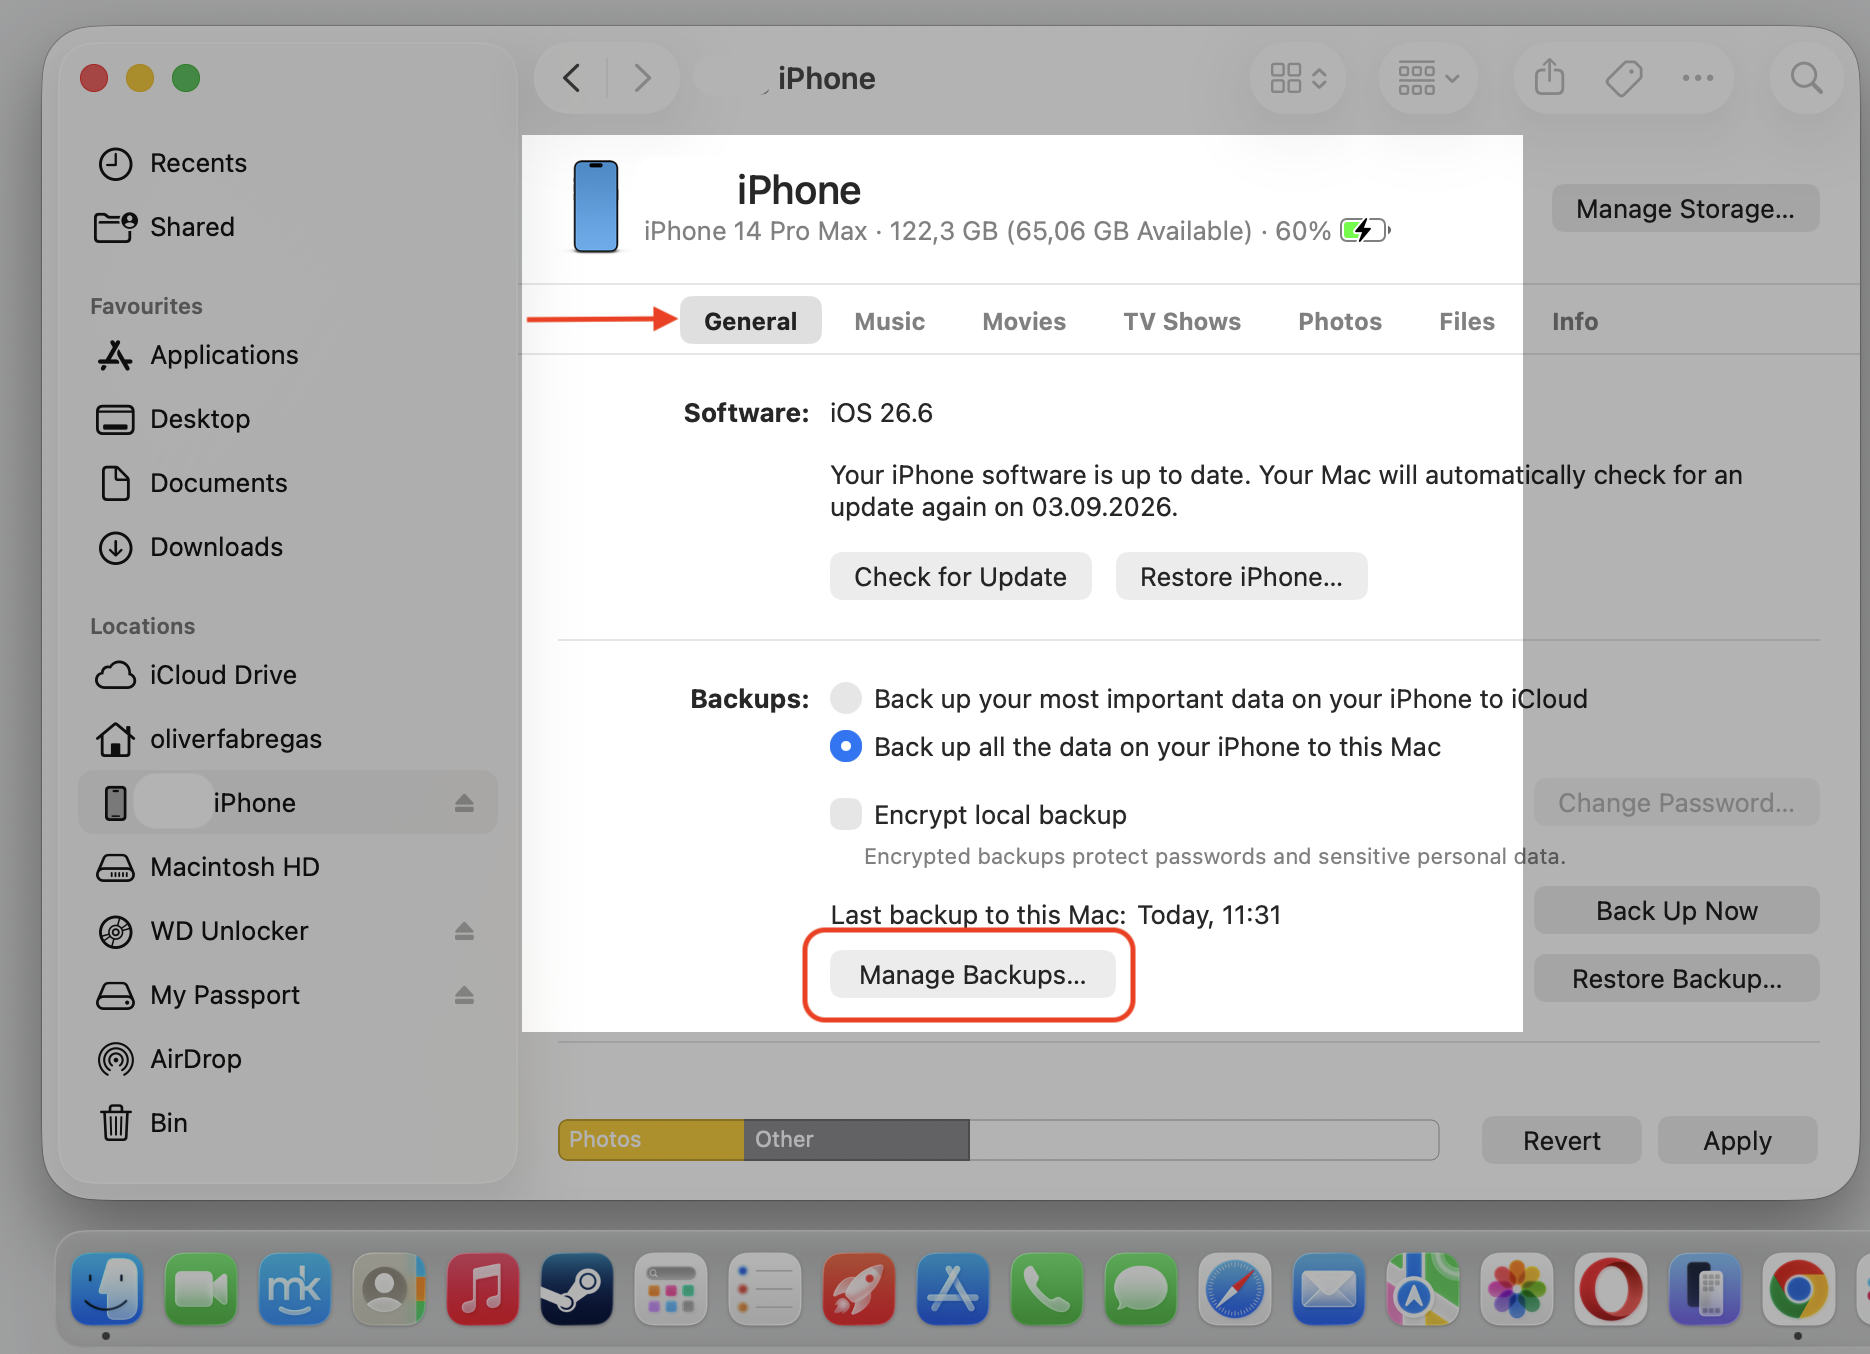This screenshot has height=1354, width=1870.
Task: Open the group-by grid dropdown
Action: [1428, 78]
